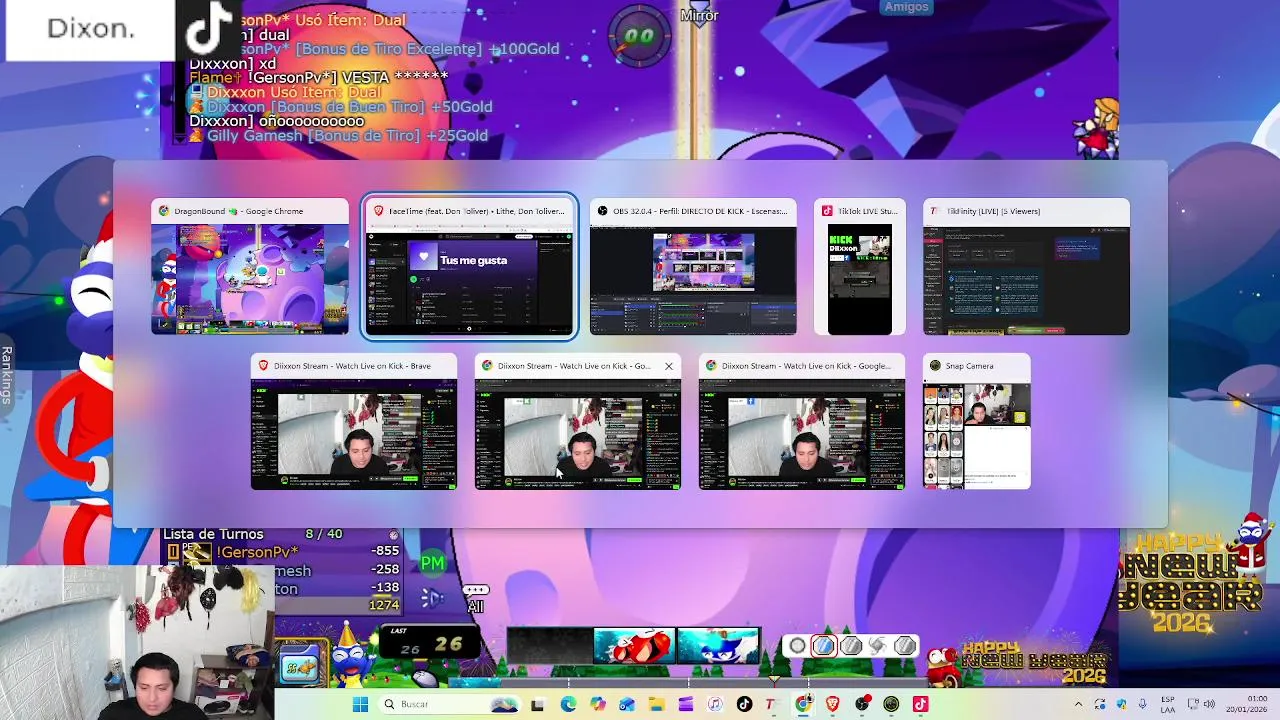Viewport: 1280px width, 720px height.
Task: Select the last octagonal shot-type icon
Action: 904,646
